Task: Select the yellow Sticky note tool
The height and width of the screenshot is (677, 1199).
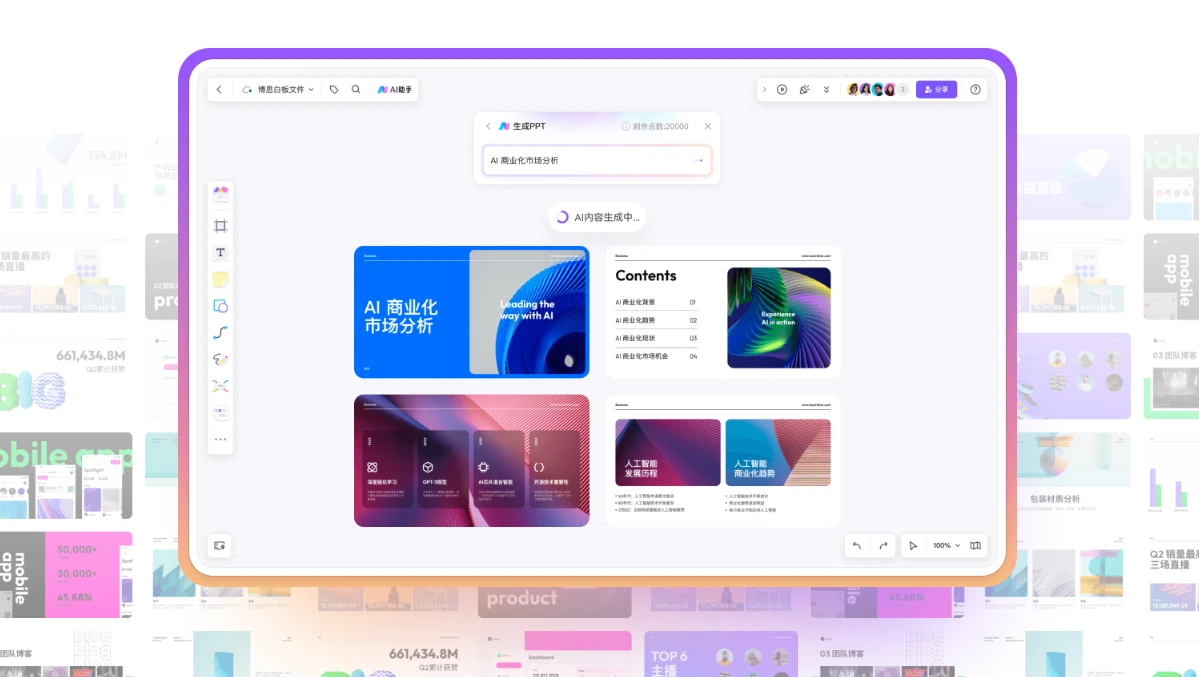Action: (220, 279)
